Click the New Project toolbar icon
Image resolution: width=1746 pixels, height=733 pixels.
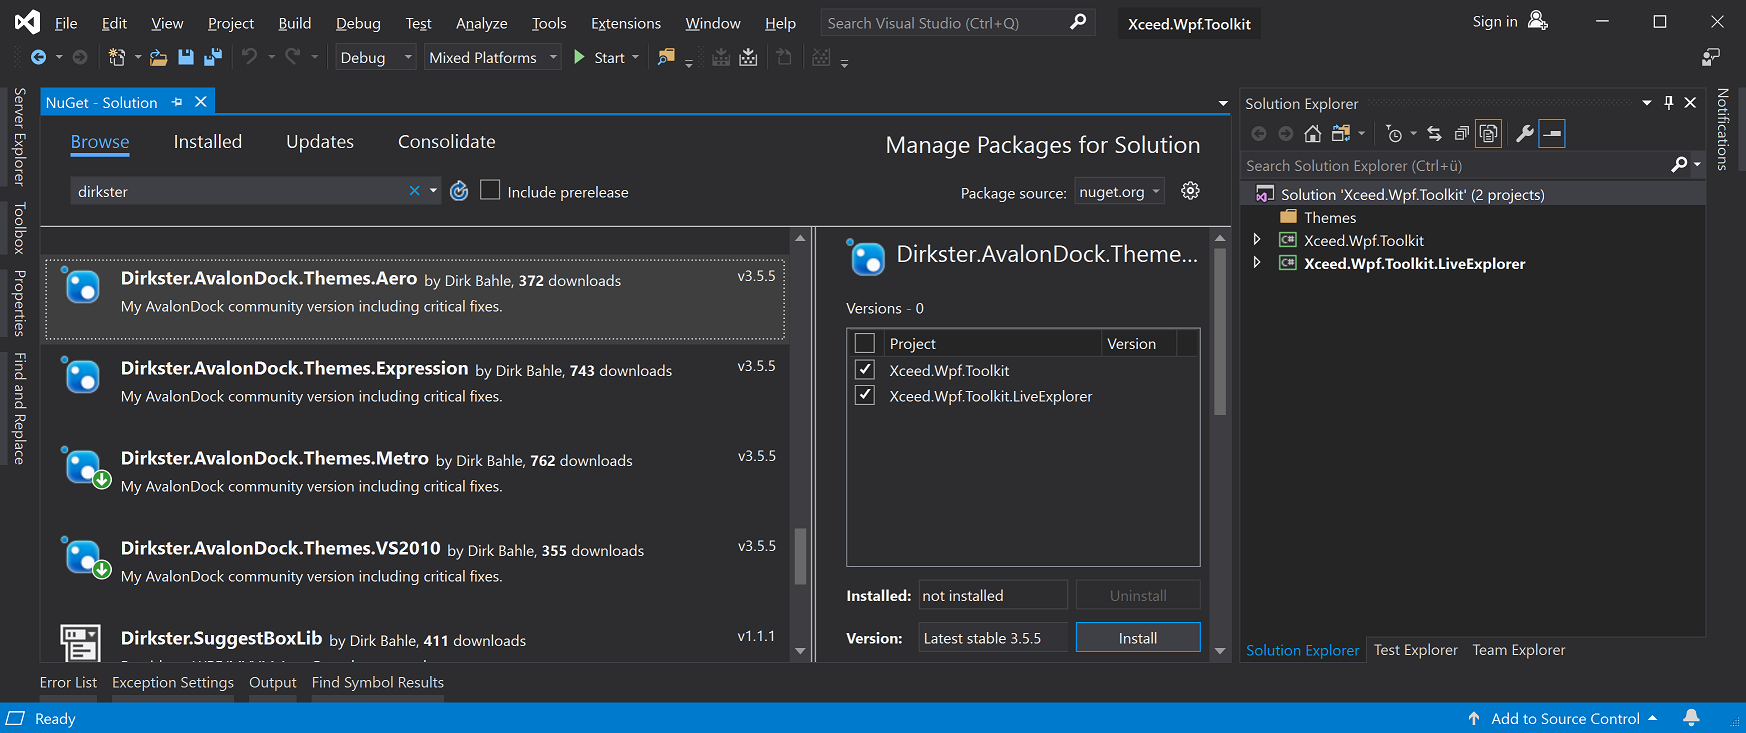tap(117, 58)
